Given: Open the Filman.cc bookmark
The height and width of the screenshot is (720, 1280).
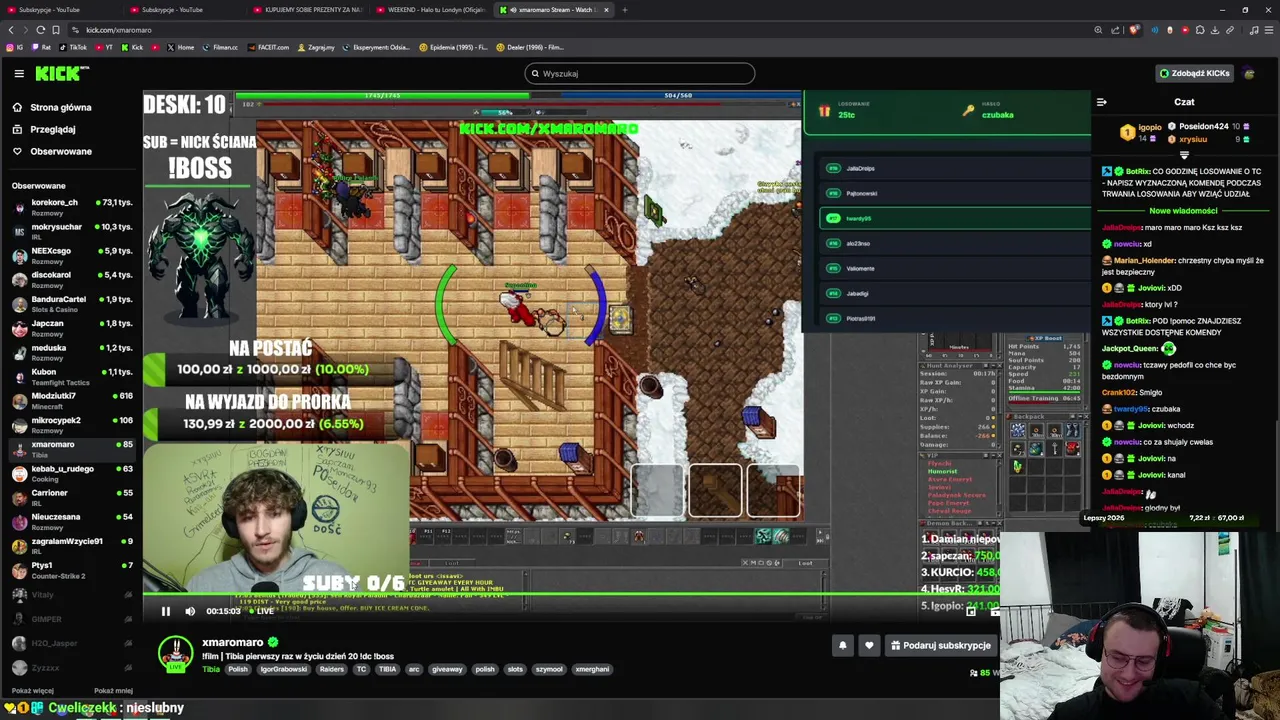Looking at the screenshot, I should pyautogui.click(x=220, y=47).
